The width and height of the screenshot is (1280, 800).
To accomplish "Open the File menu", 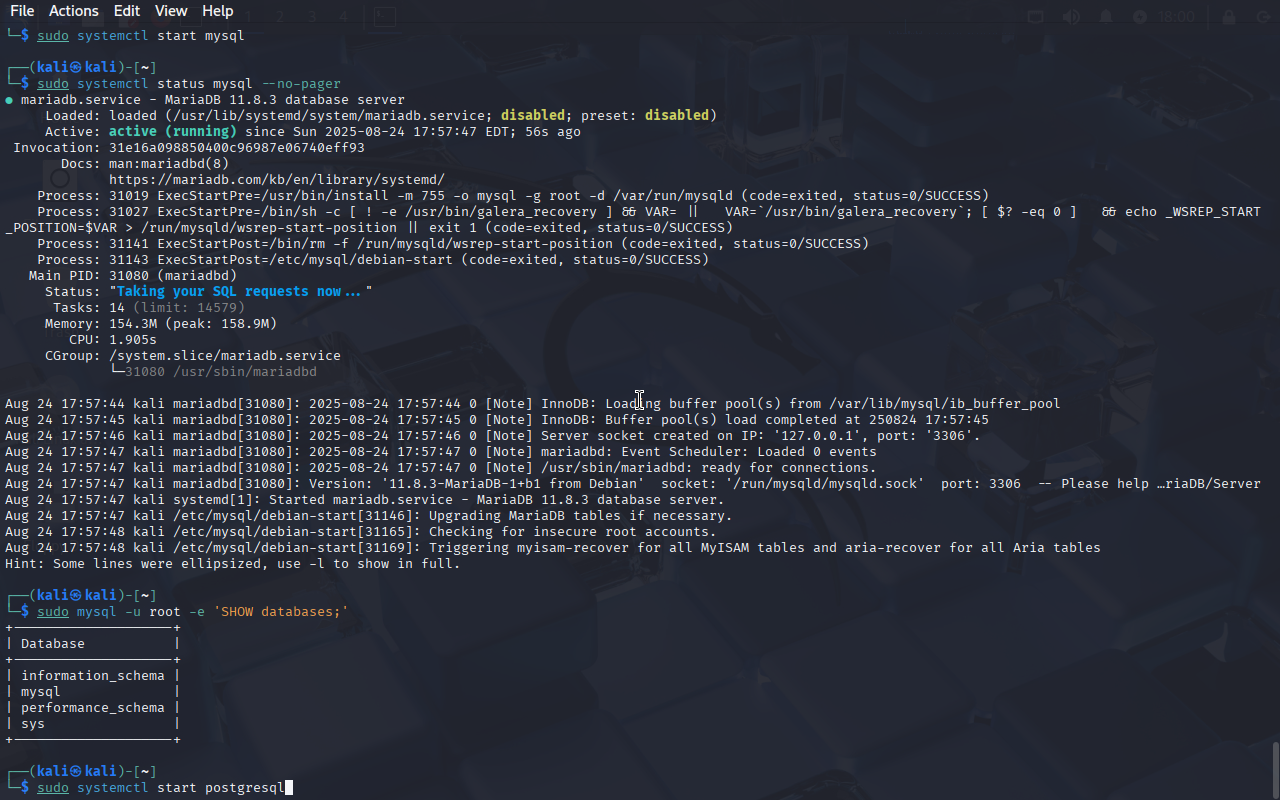I will pyautogui.click(x=22, y=11).
